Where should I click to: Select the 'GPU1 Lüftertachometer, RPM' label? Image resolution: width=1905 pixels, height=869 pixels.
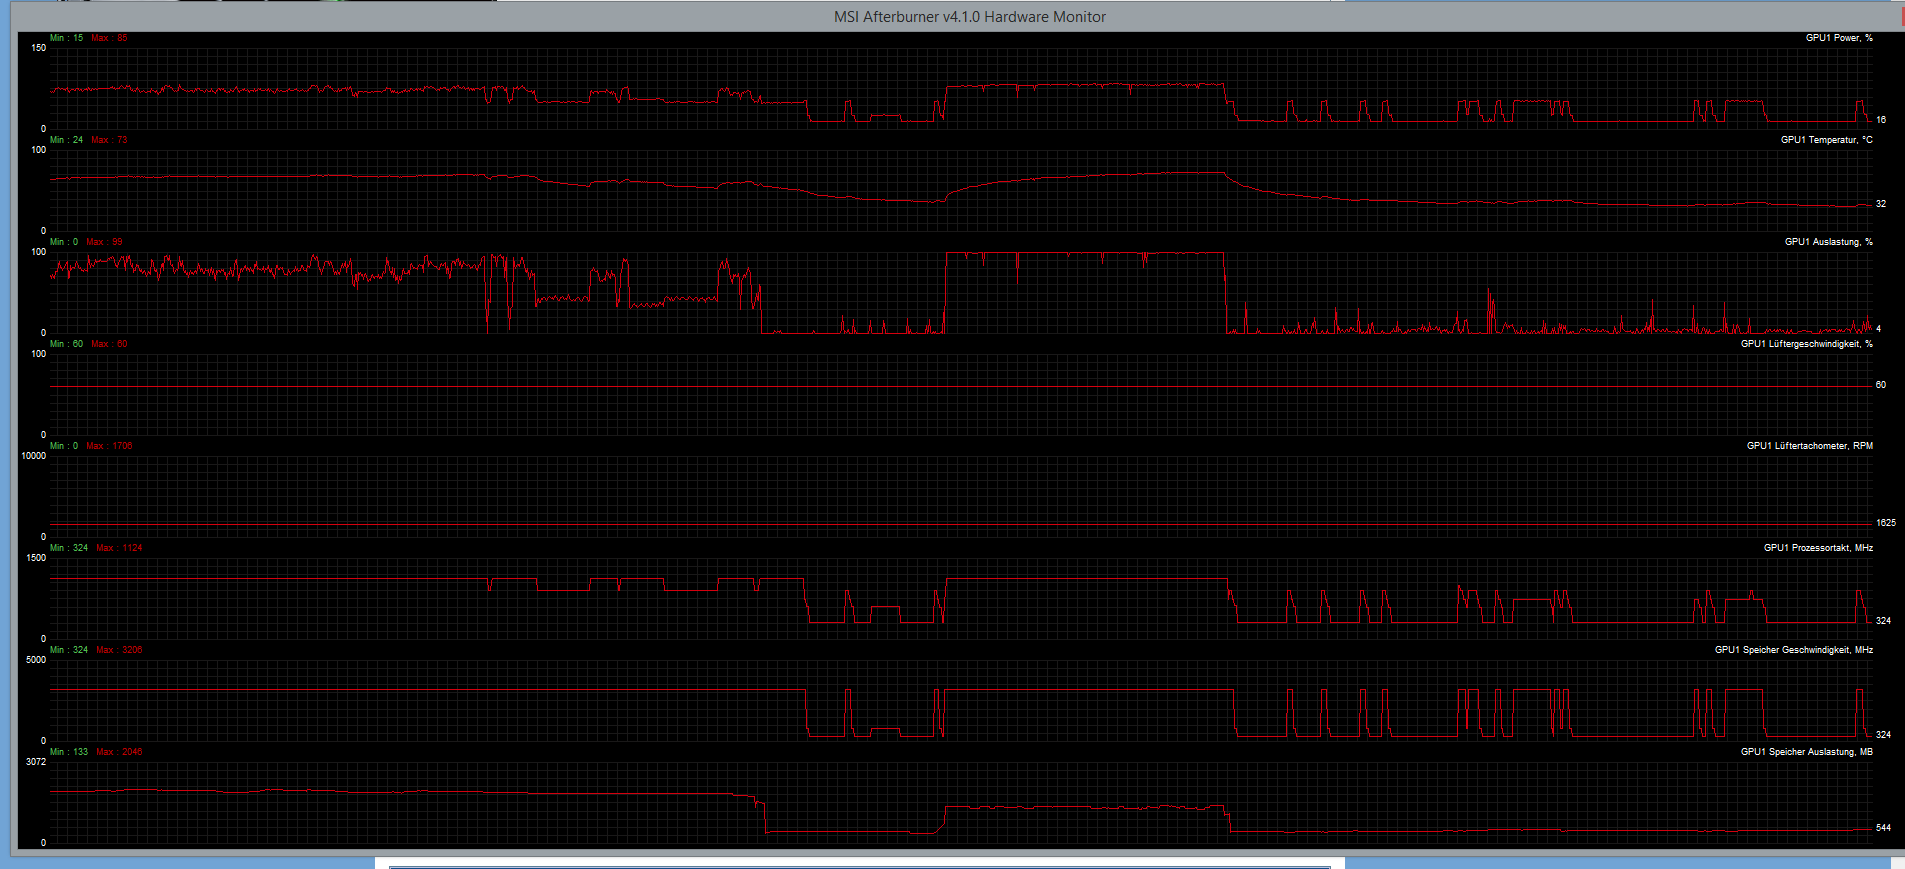(x=1809, y=446)
